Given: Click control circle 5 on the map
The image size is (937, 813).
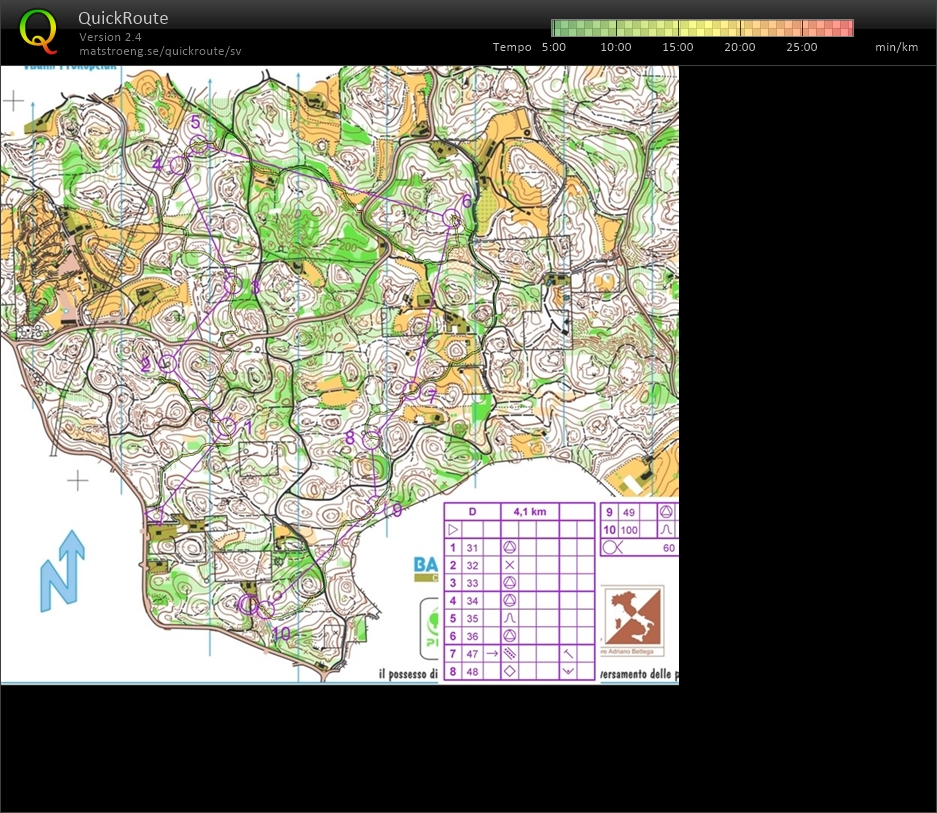Looking at the screenshot, I should (199, 145).
